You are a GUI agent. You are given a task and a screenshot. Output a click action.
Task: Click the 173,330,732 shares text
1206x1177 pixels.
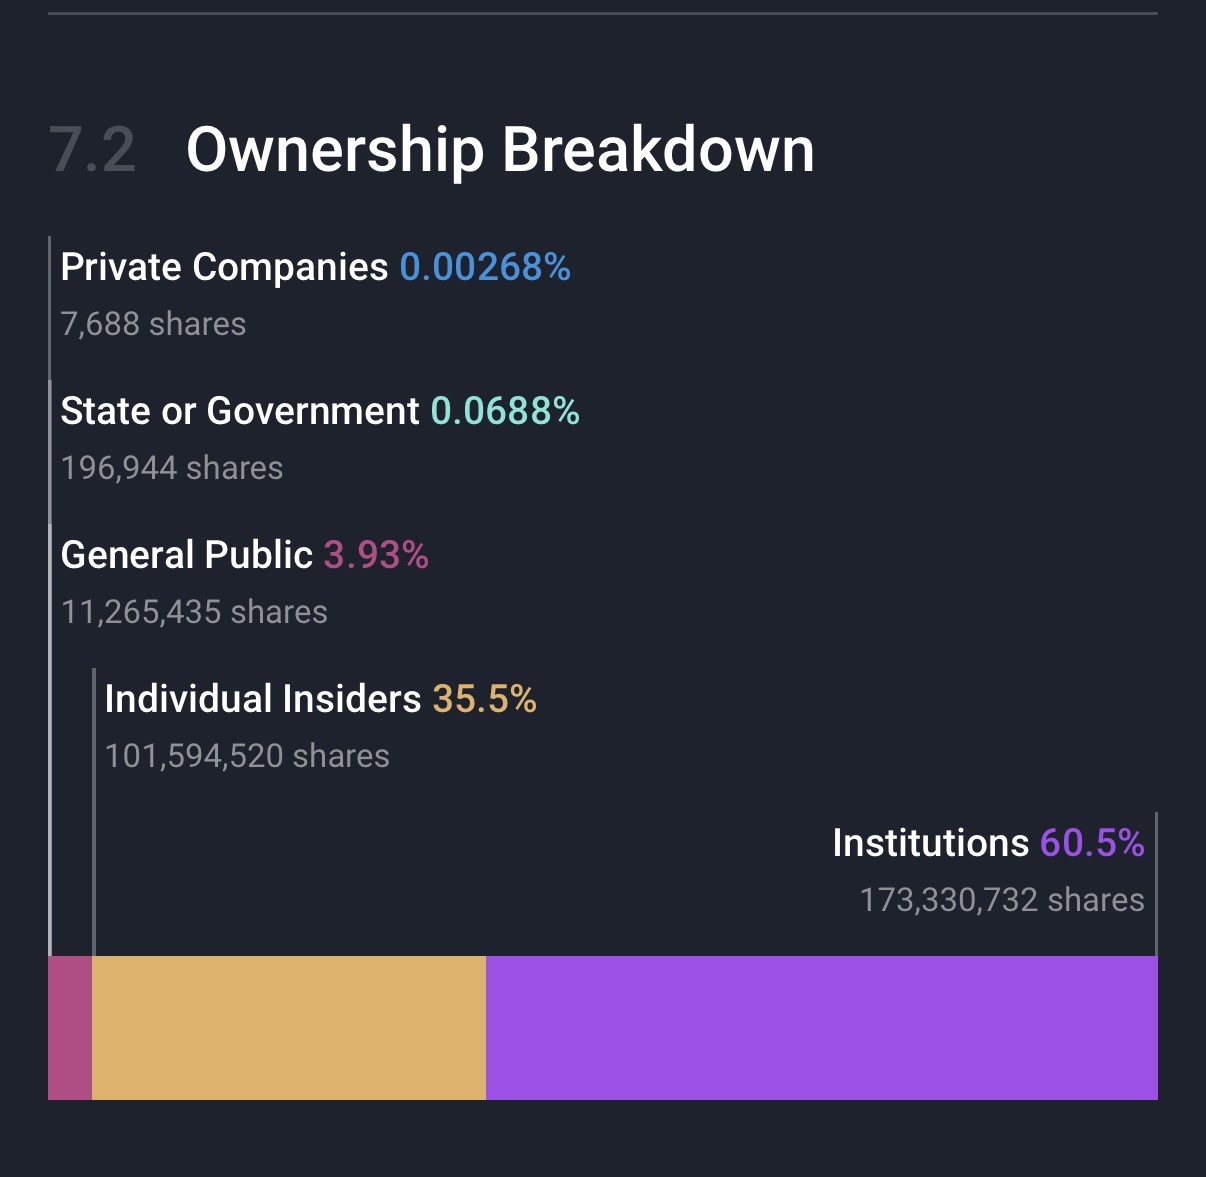[x=1002, y=900]
